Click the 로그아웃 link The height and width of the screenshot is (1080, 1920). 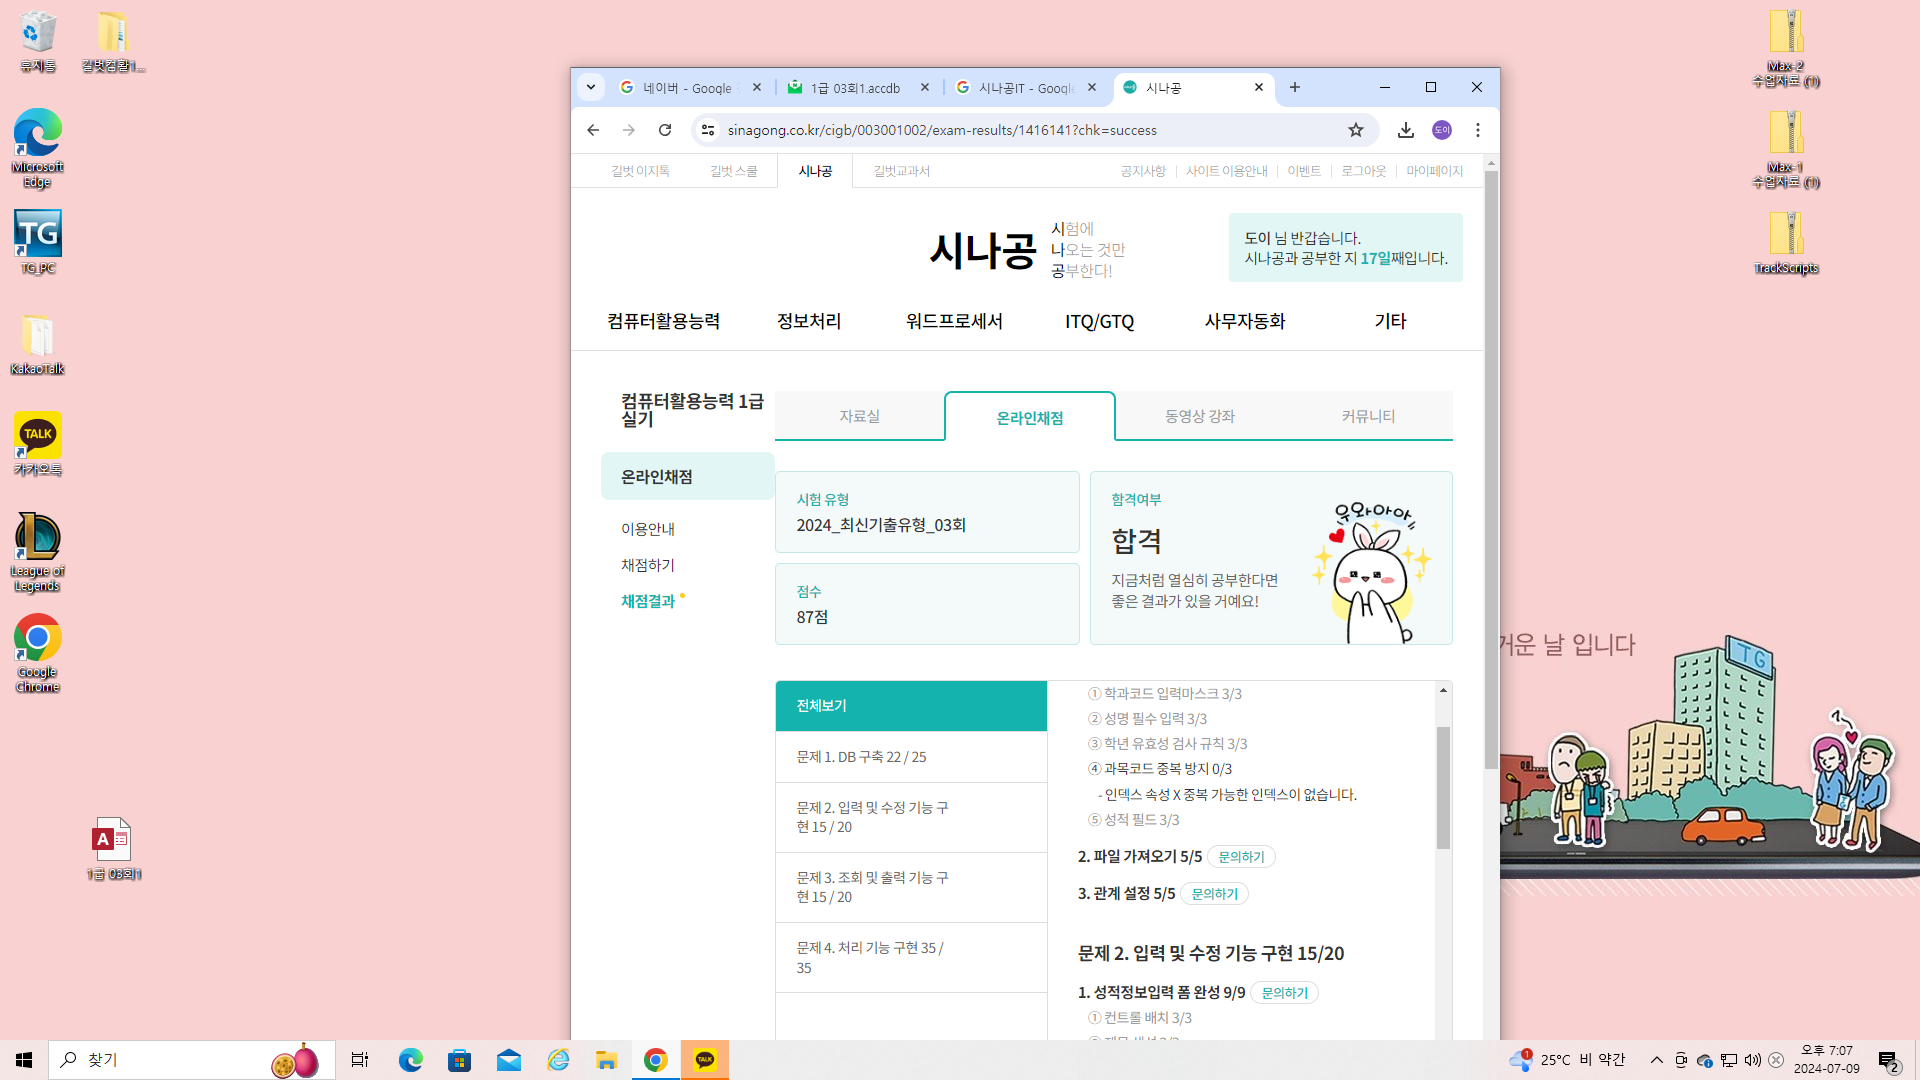[1363, 171]
